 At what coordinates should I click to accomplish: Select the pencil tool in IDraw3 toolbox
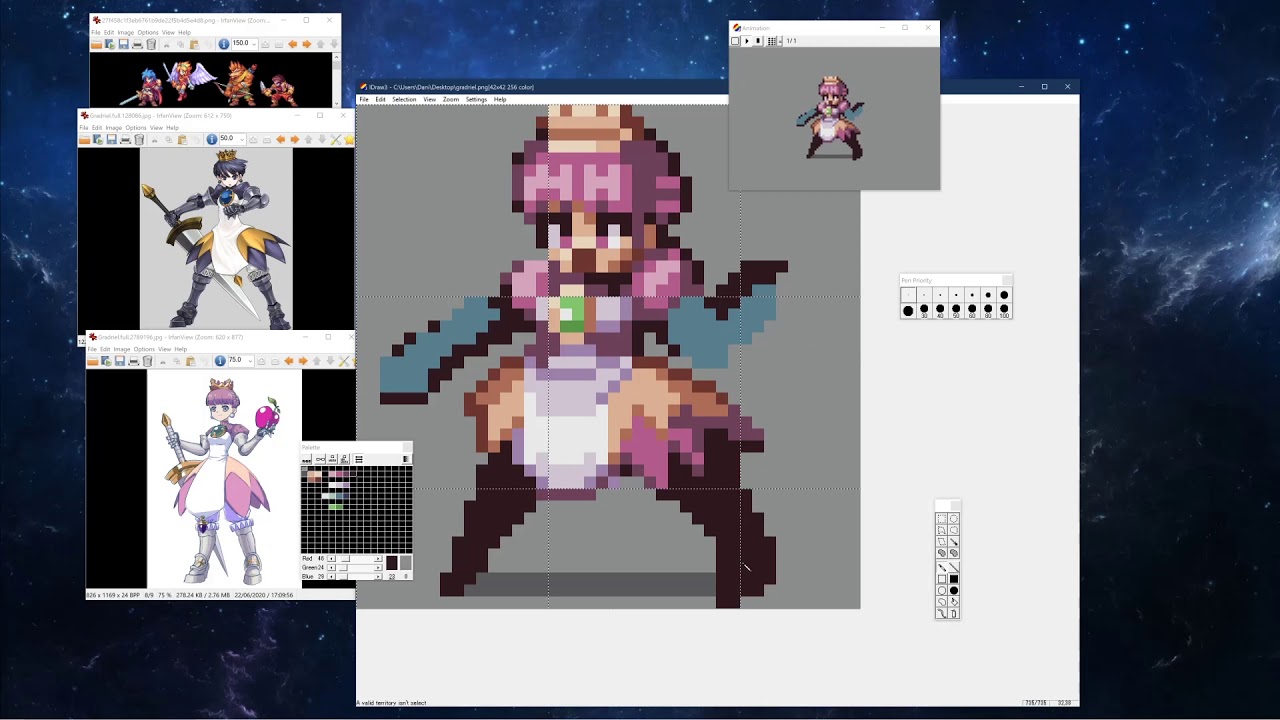[x=941, y=567]
